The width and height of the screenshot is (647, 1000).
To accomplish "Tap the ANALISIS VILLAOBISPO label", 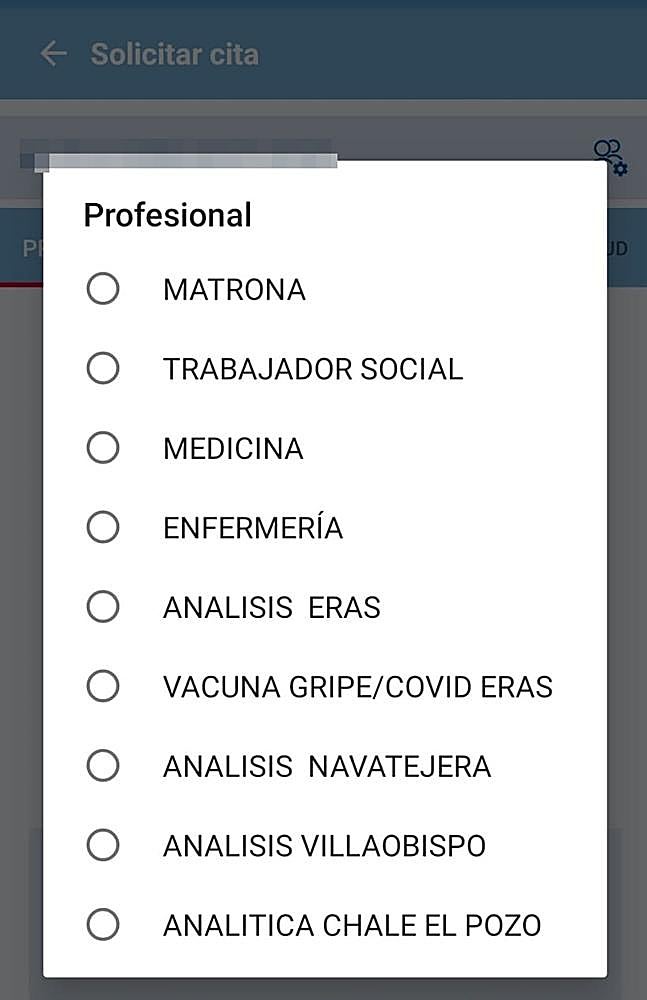I will click(324, 847).
